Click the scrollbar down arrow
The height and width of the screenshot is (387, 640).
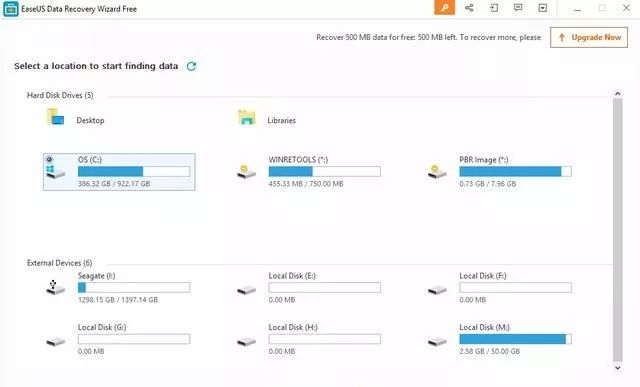pyautogui.click(x=618, y=367)
